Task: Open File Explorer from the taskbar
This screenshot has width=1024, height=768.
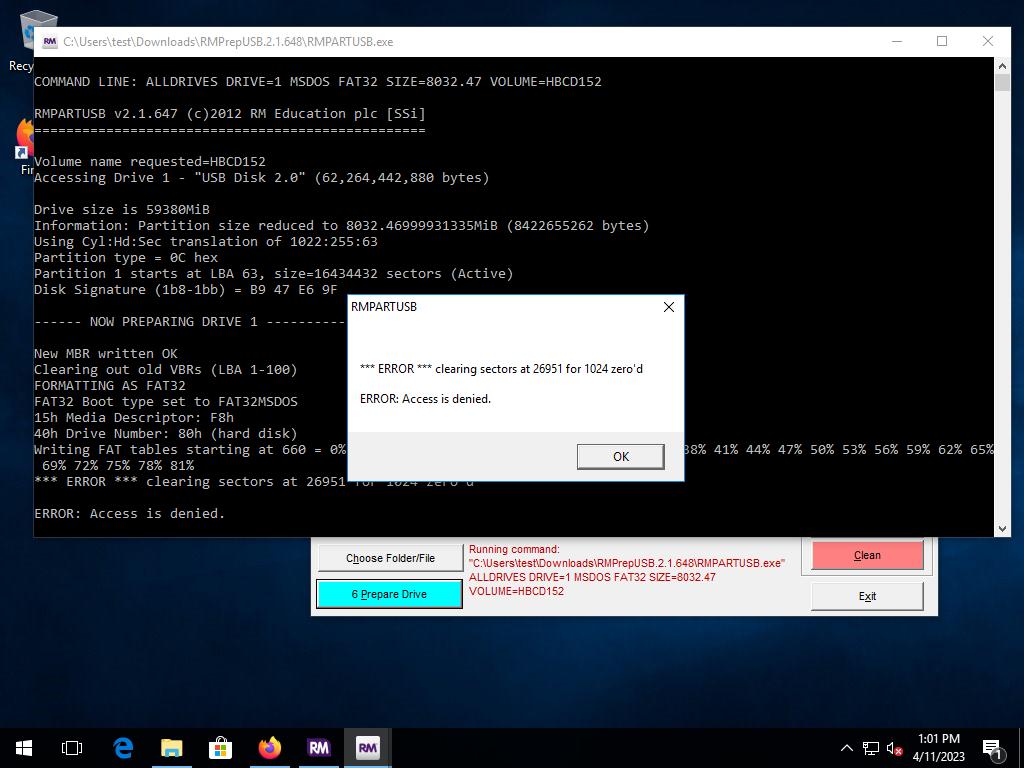Action: 172,747
